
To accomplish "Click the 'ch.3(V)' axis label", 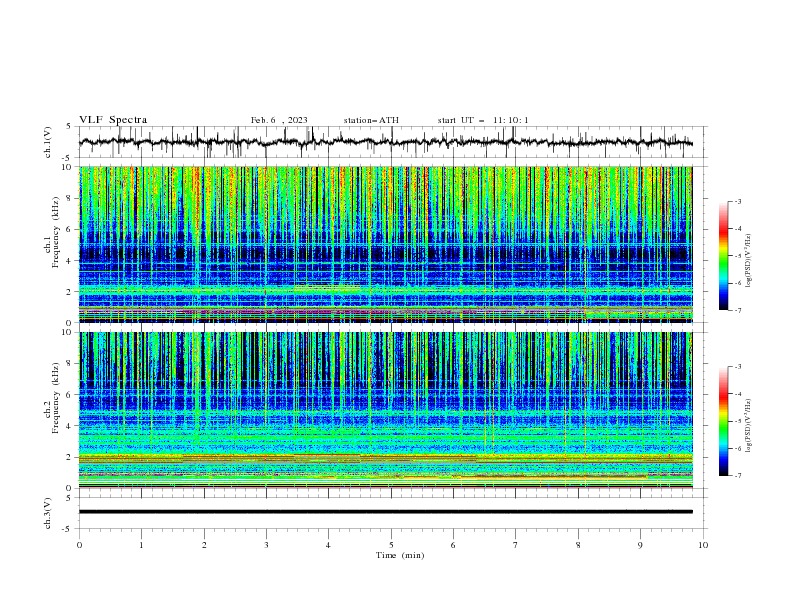I will [x=48, y=513].
